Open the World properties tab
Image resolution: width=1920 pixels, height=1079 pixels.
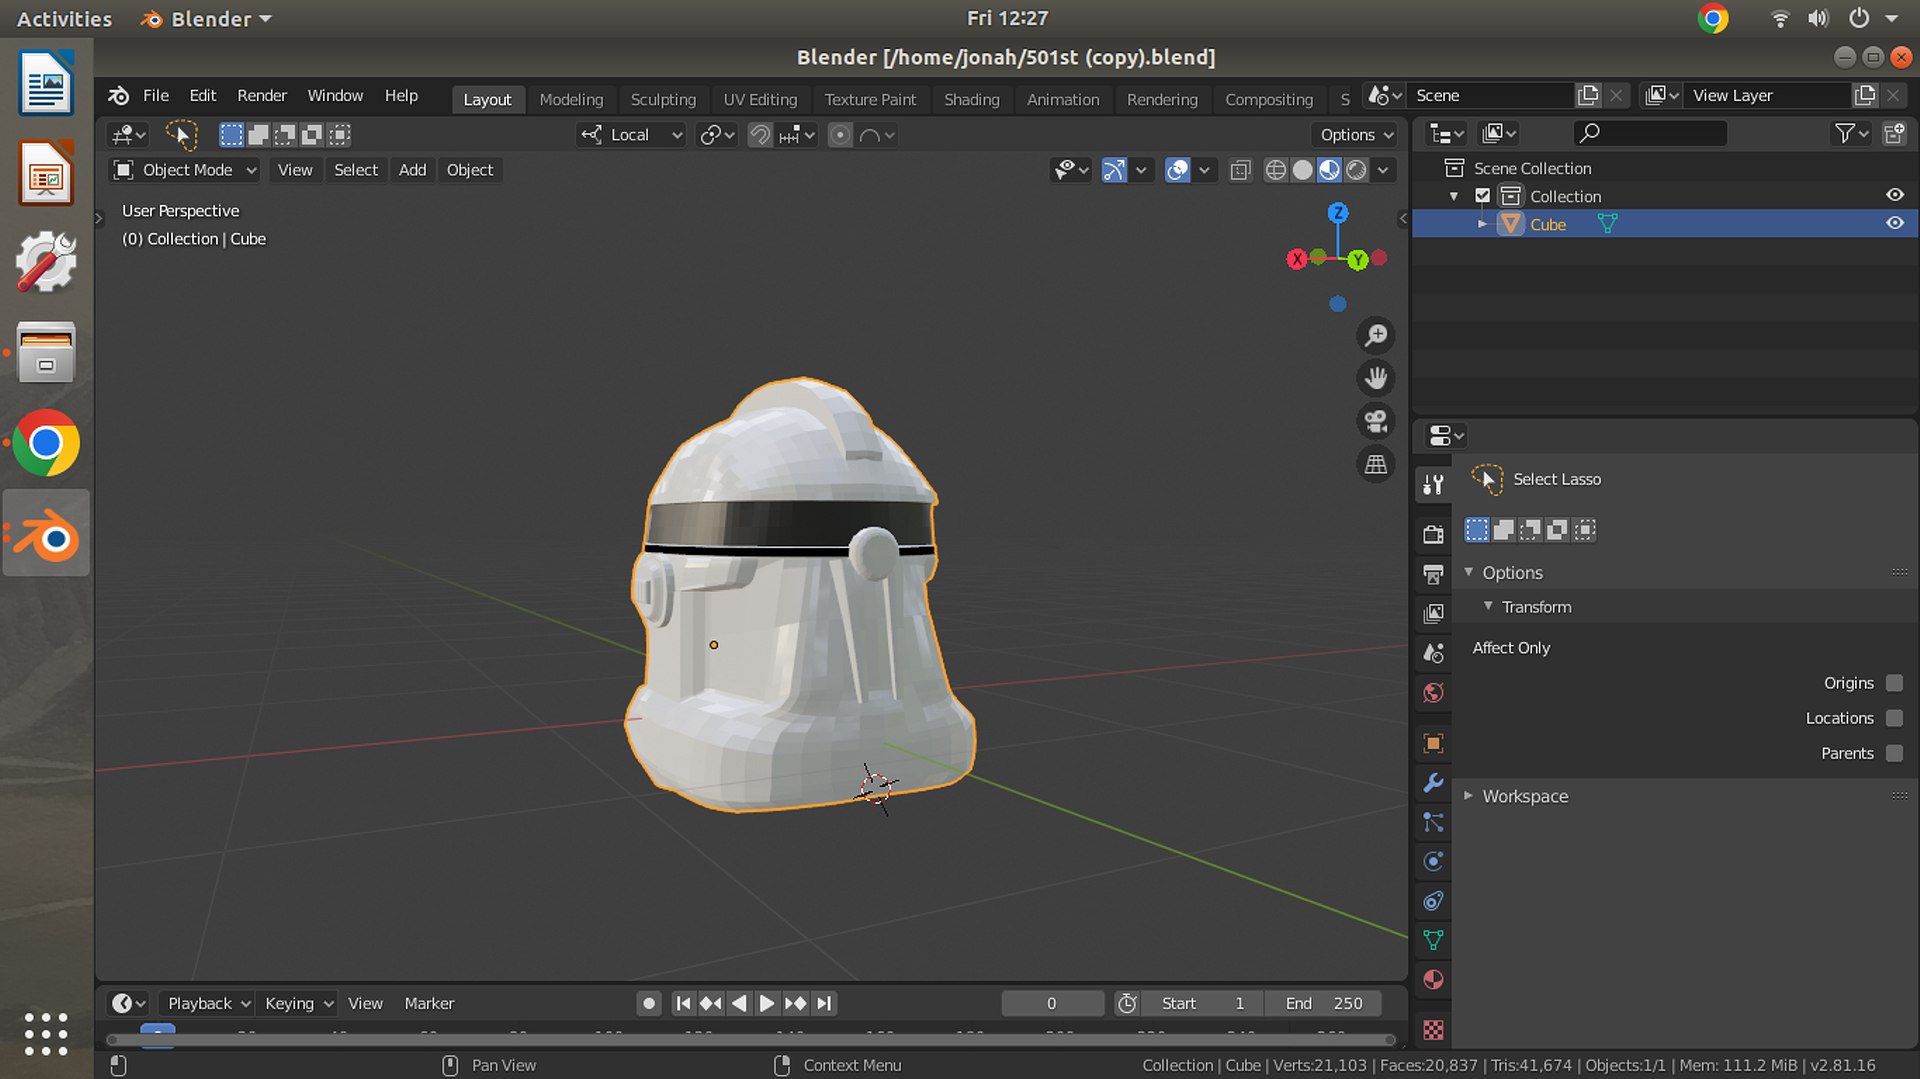[1433, 693]
